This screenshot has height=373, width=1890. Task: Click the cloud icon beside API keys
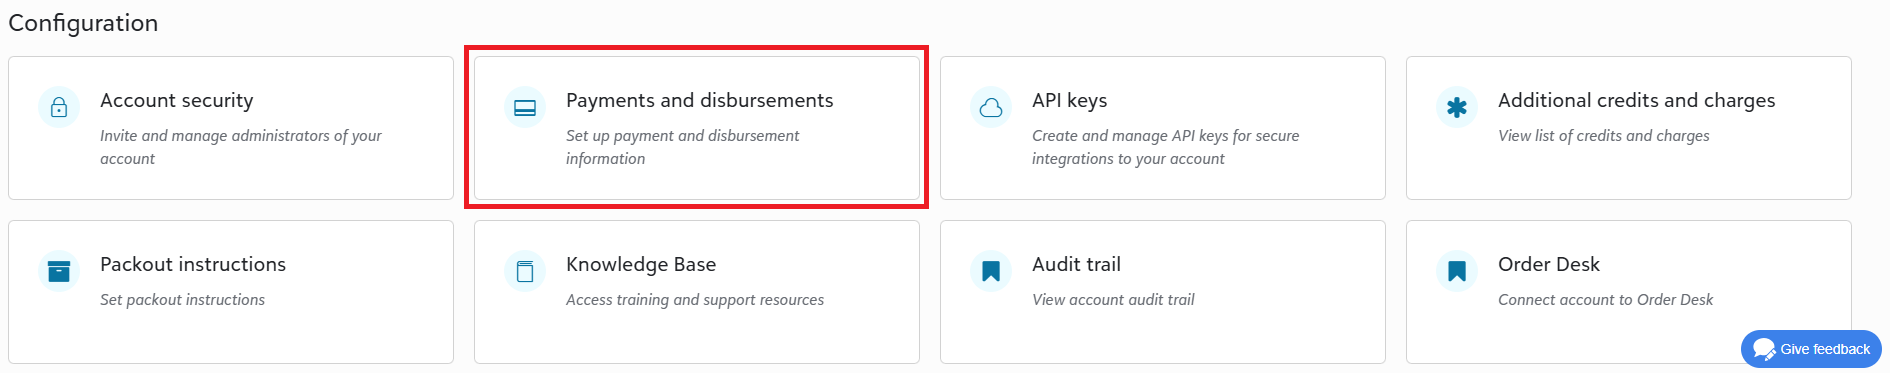click(991, 107)
